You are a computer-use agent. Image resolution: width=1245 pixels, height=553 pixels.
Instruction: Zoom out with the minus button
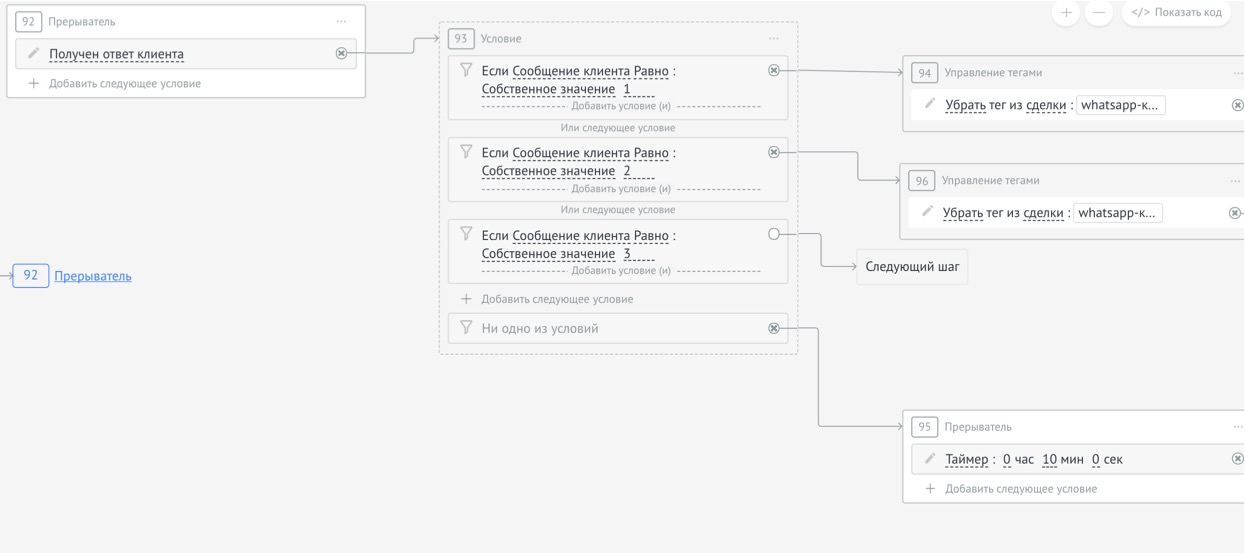coord(1098,12)
